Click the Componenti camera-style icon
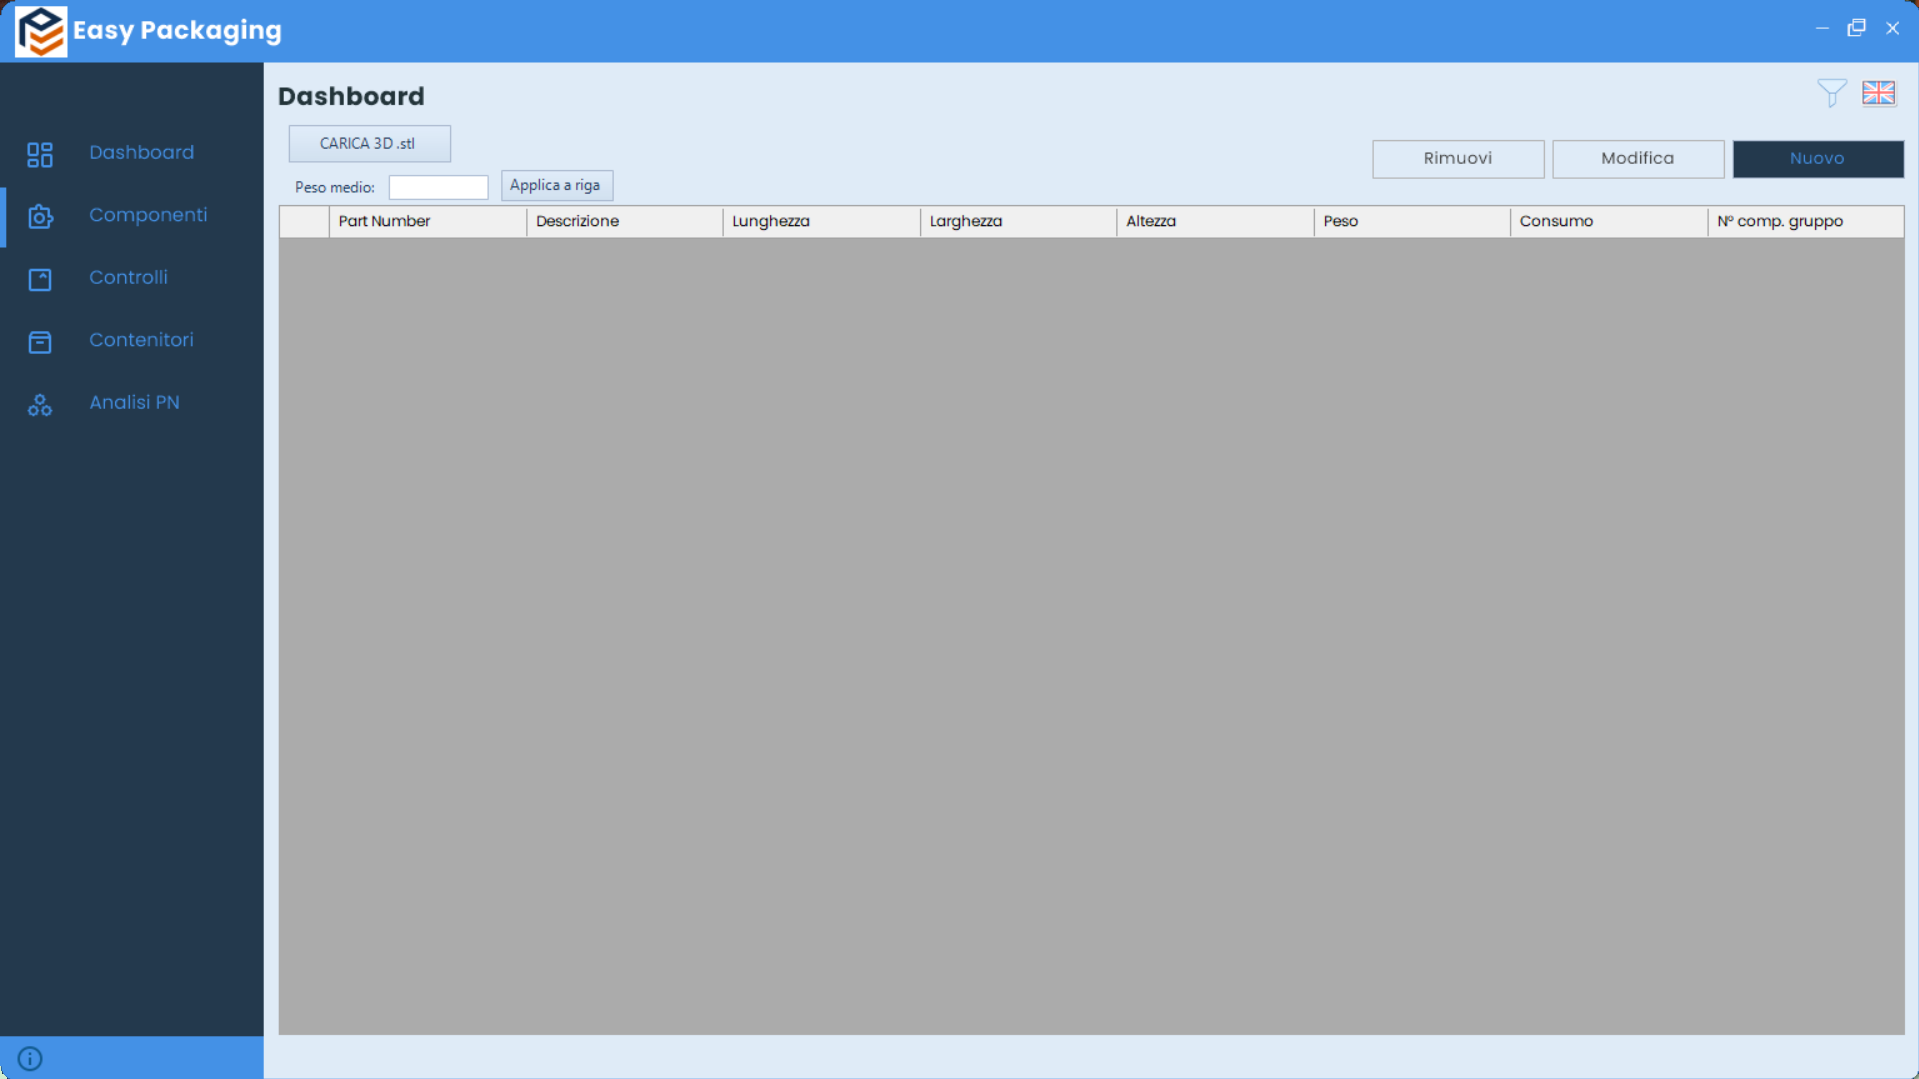The image size is (1919, 1079). [x=40, y=216]
